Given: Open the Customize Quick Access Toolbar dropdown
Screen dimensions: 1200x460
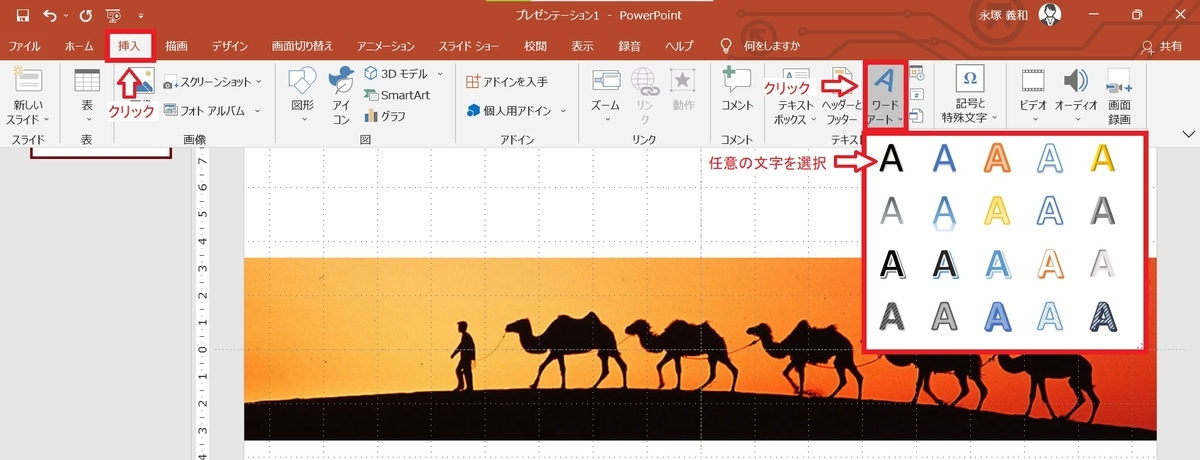Looking at the screenshot, I should (140, 16).
